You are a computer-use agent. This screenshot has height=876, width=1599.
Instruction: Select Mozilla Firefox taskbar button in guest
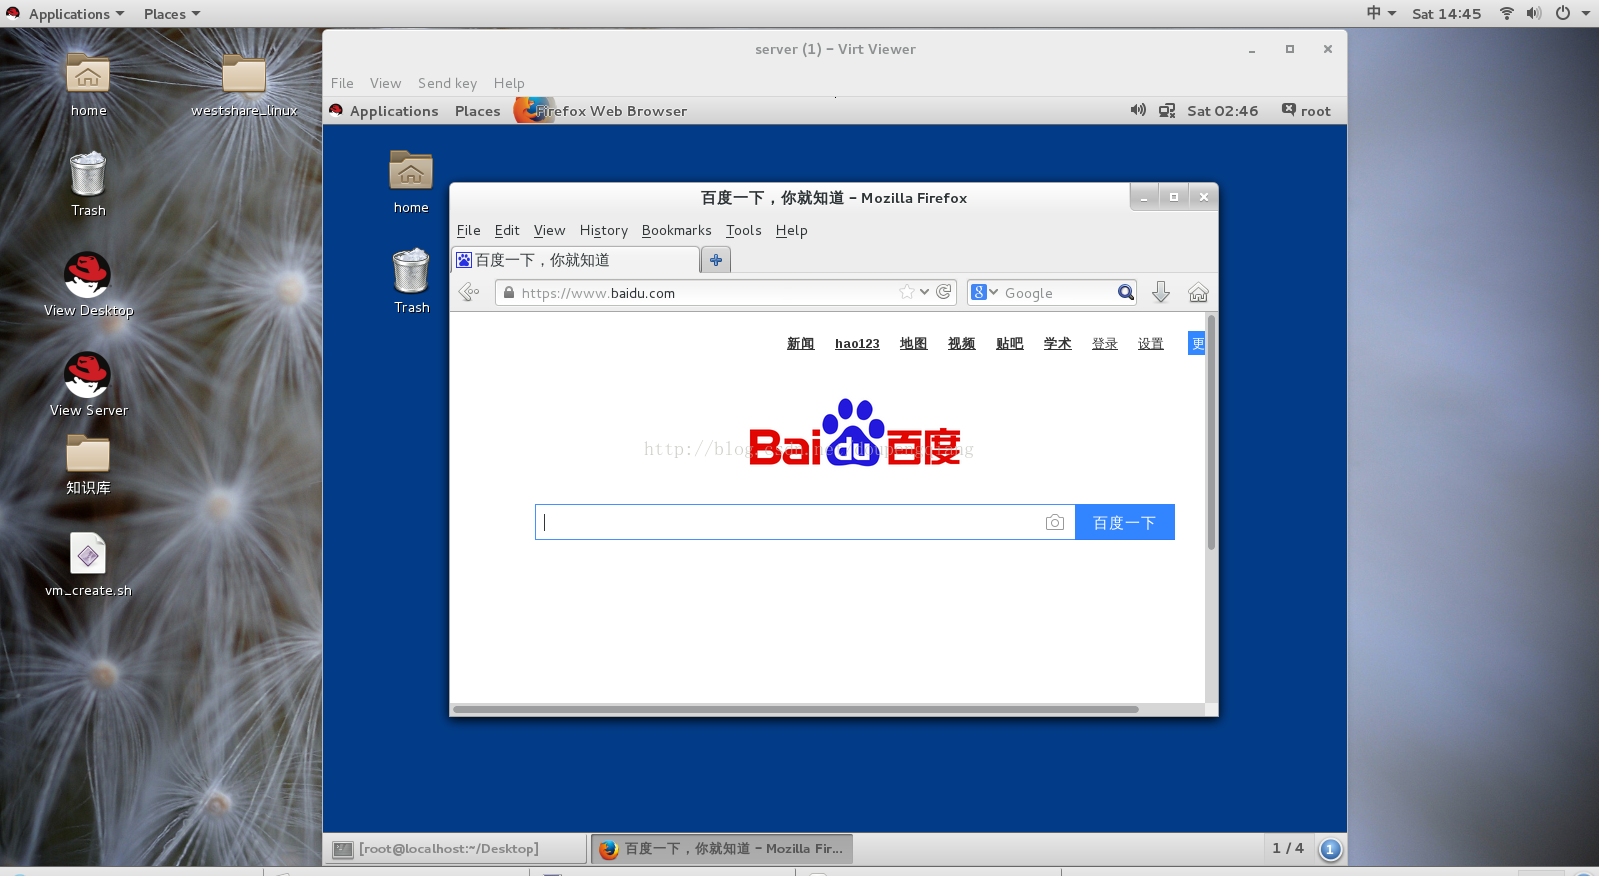point(722,849)
